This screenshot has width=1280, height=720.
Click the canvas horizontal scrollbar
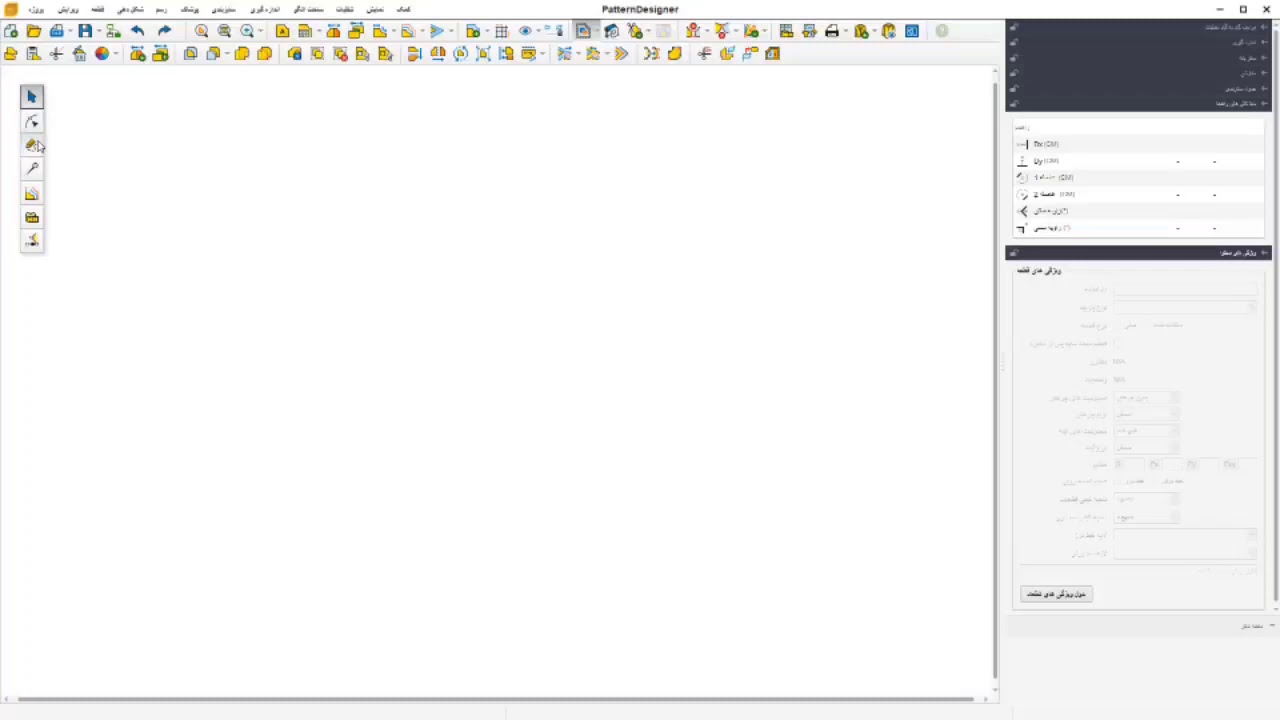click(496, 699)
